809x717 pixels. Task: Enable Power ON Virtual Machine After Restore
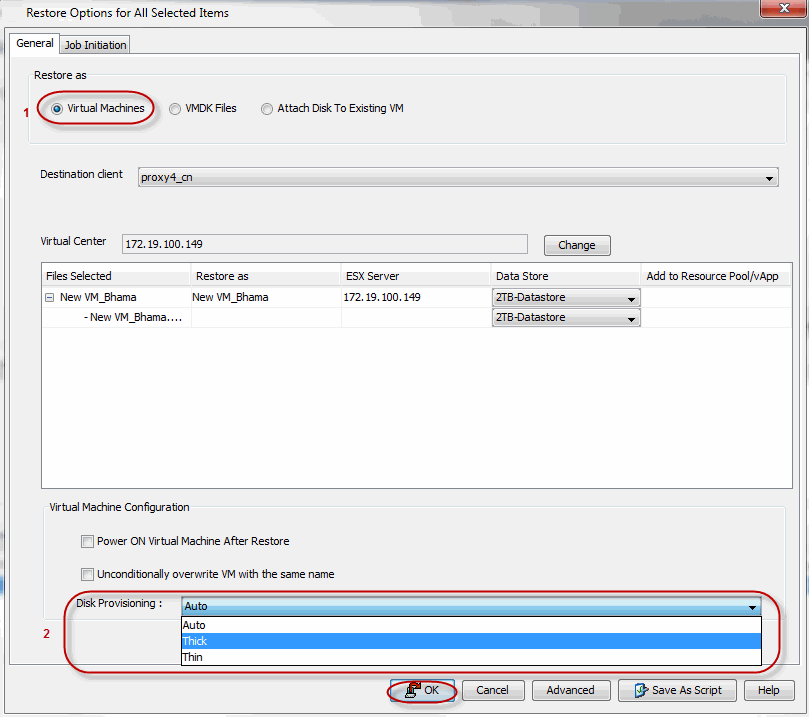(87, 540)
